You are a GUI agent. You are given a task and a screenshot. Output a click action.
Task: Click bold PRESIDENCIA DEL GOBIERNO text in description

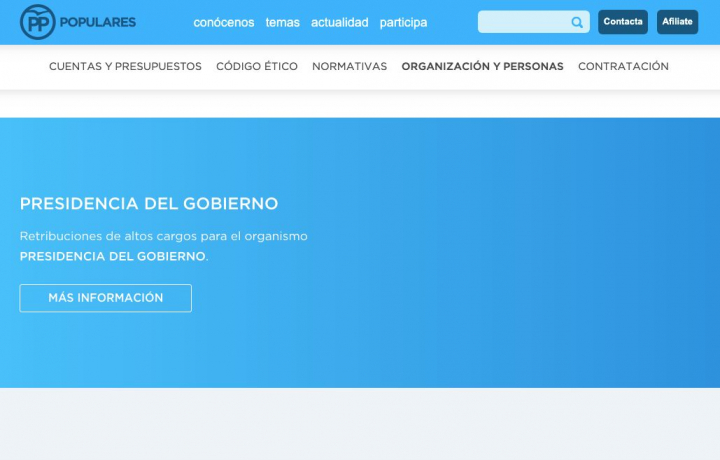coord(112,256)
